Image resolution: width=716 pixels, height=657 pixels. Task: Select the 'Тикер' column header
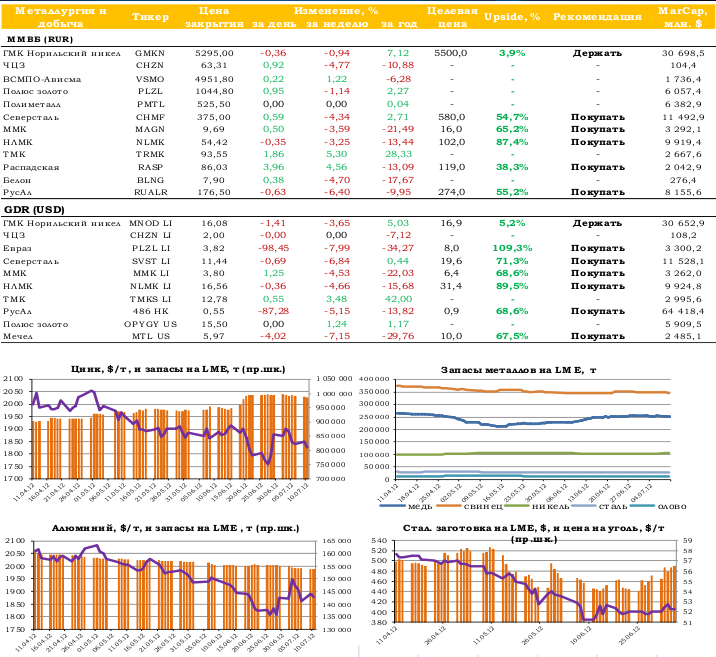tap(150, 17)
